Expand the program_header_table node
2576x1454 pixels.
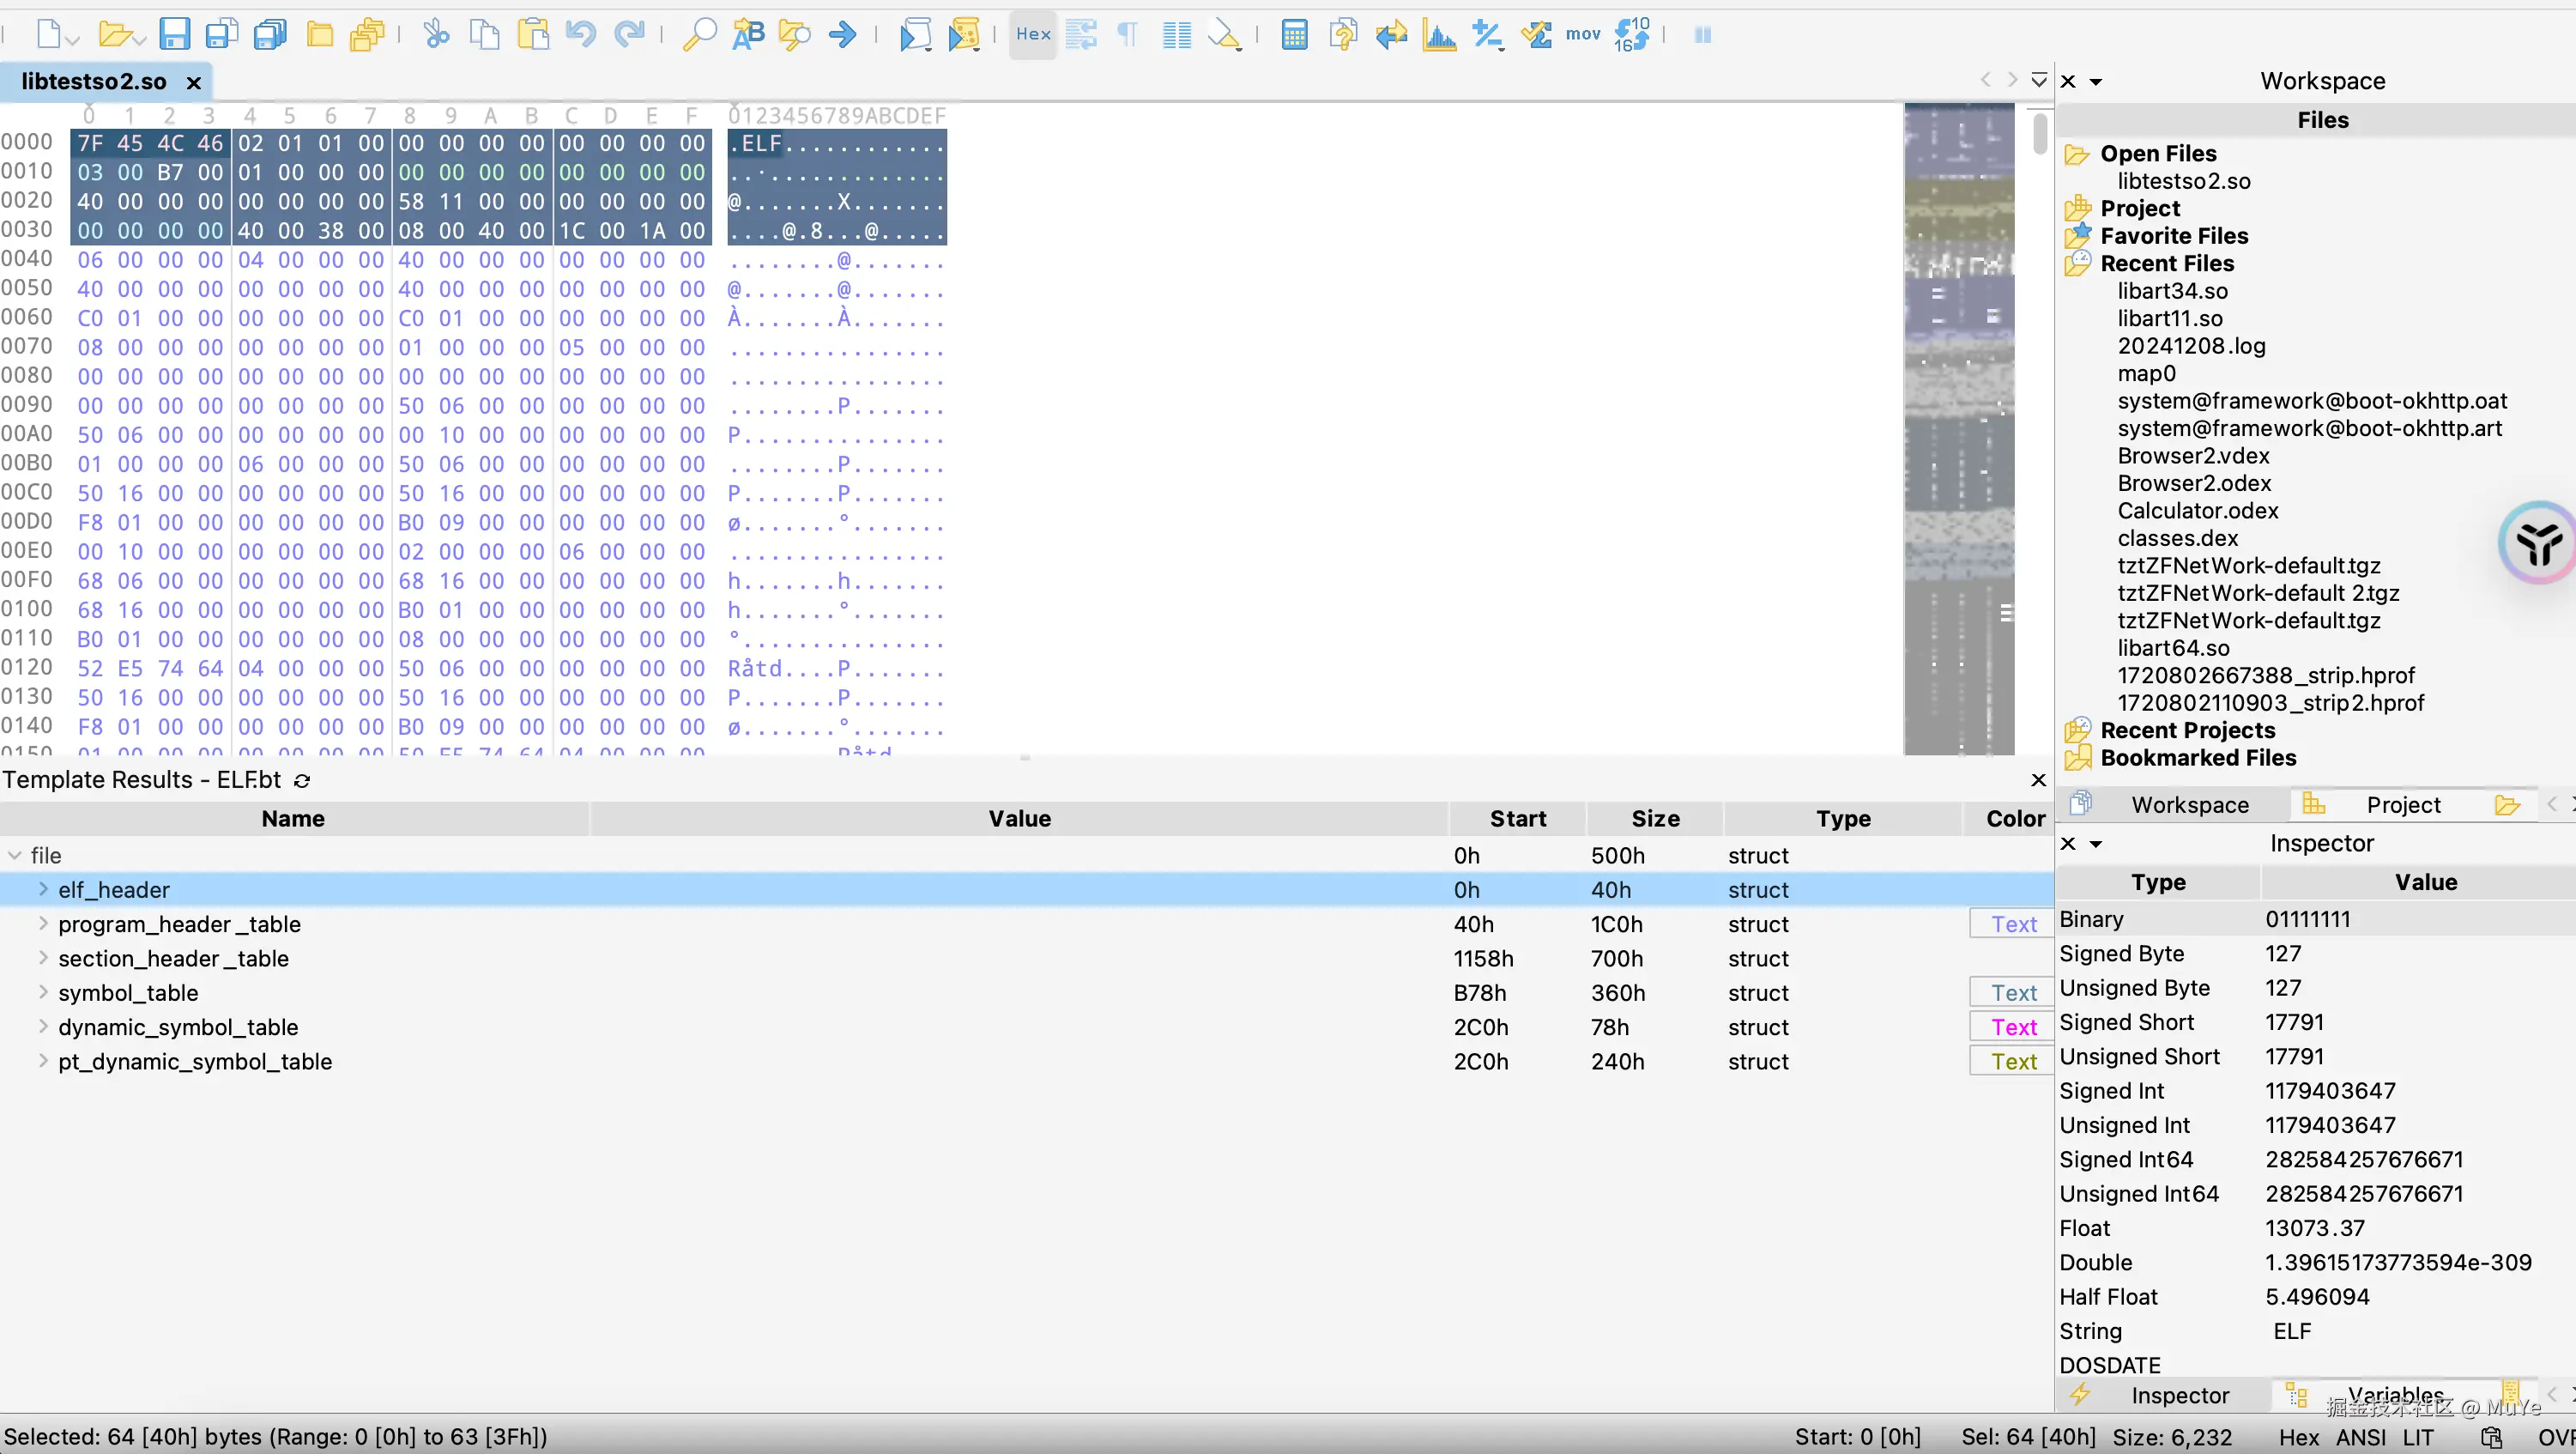[x=43, y=923]
